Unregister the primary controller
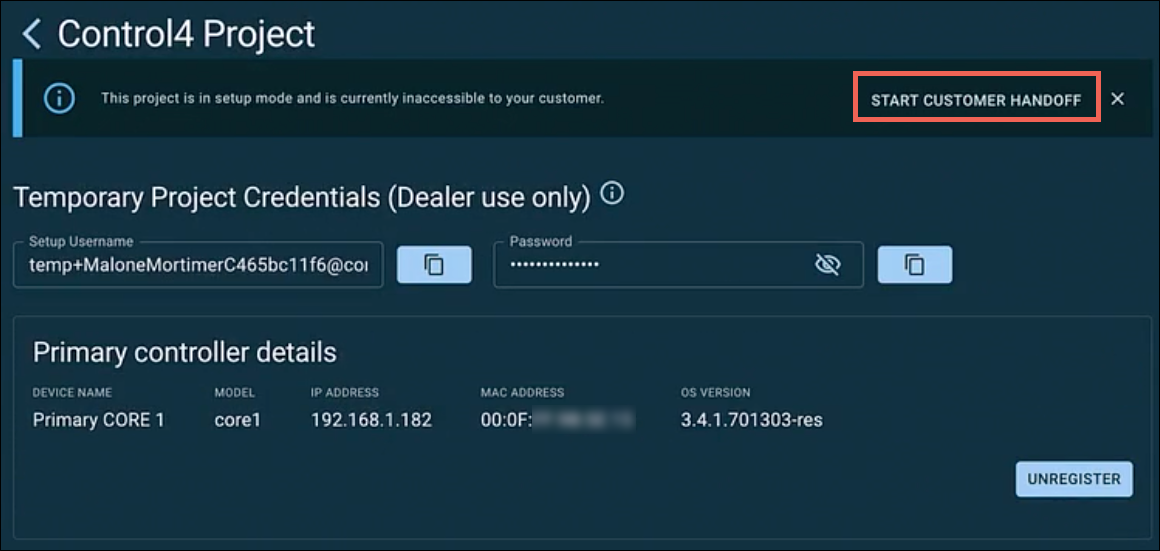1160x551 pixels. tap(1074, 479)
